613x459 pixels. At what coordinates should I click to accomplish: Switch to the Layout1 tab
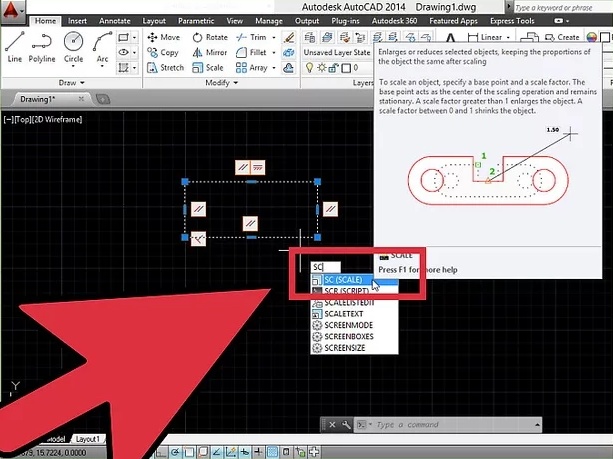[88, 439]
